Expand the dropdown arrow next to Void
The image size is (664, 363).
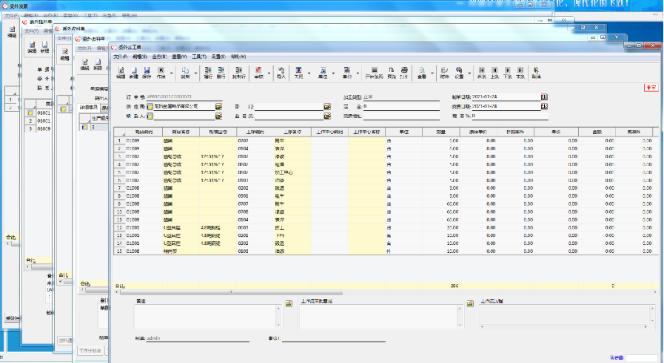coord(172,73)
